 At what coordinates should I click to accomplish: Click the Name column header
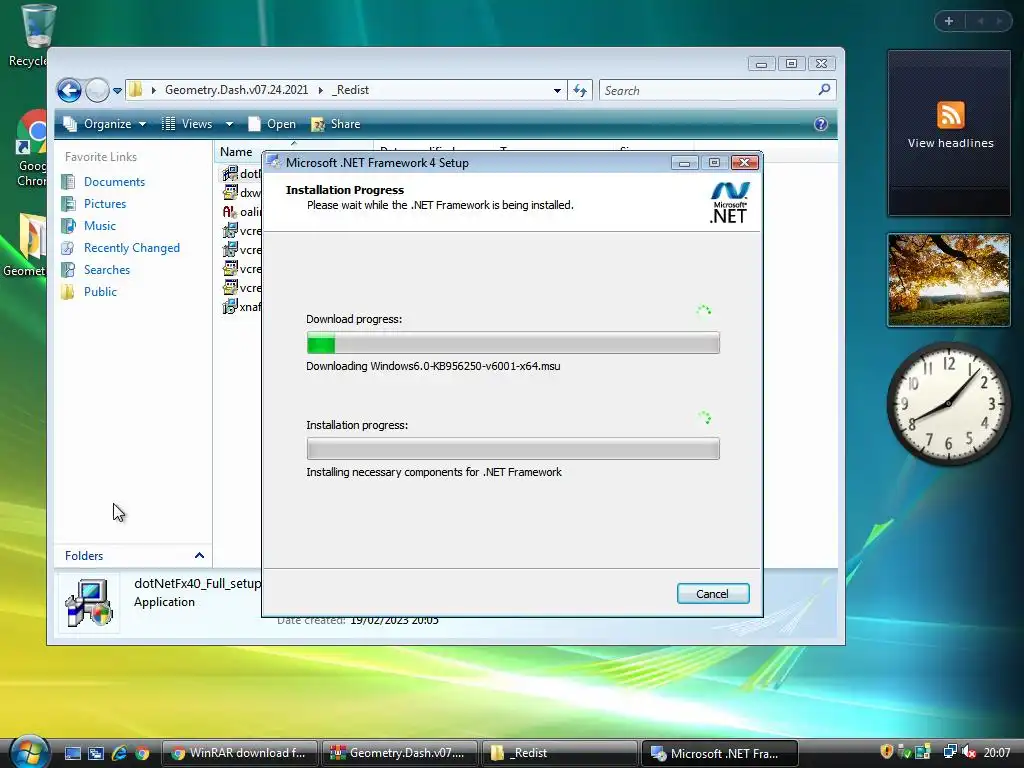(236, 152)
